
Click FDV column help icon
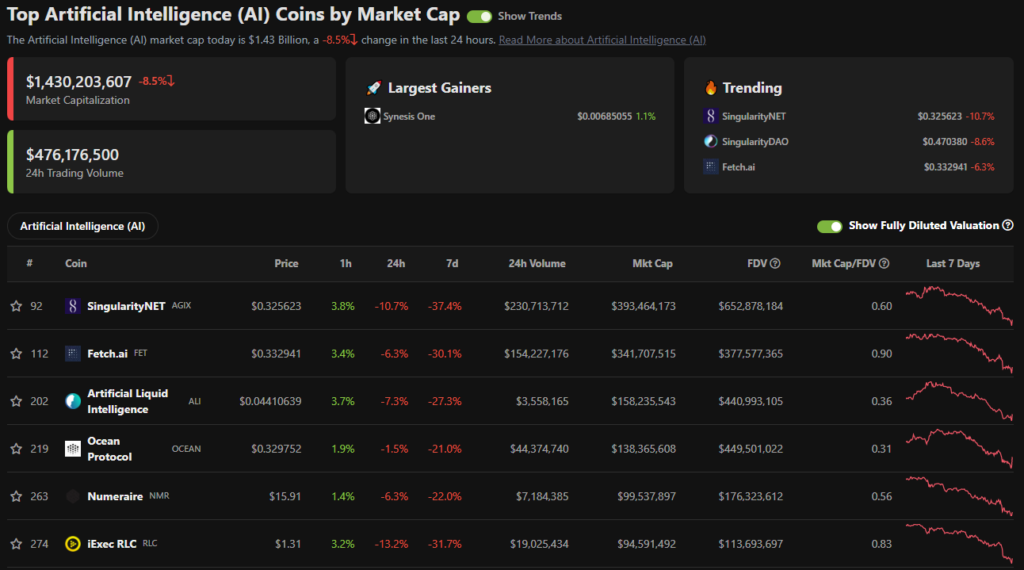(775, 263)
